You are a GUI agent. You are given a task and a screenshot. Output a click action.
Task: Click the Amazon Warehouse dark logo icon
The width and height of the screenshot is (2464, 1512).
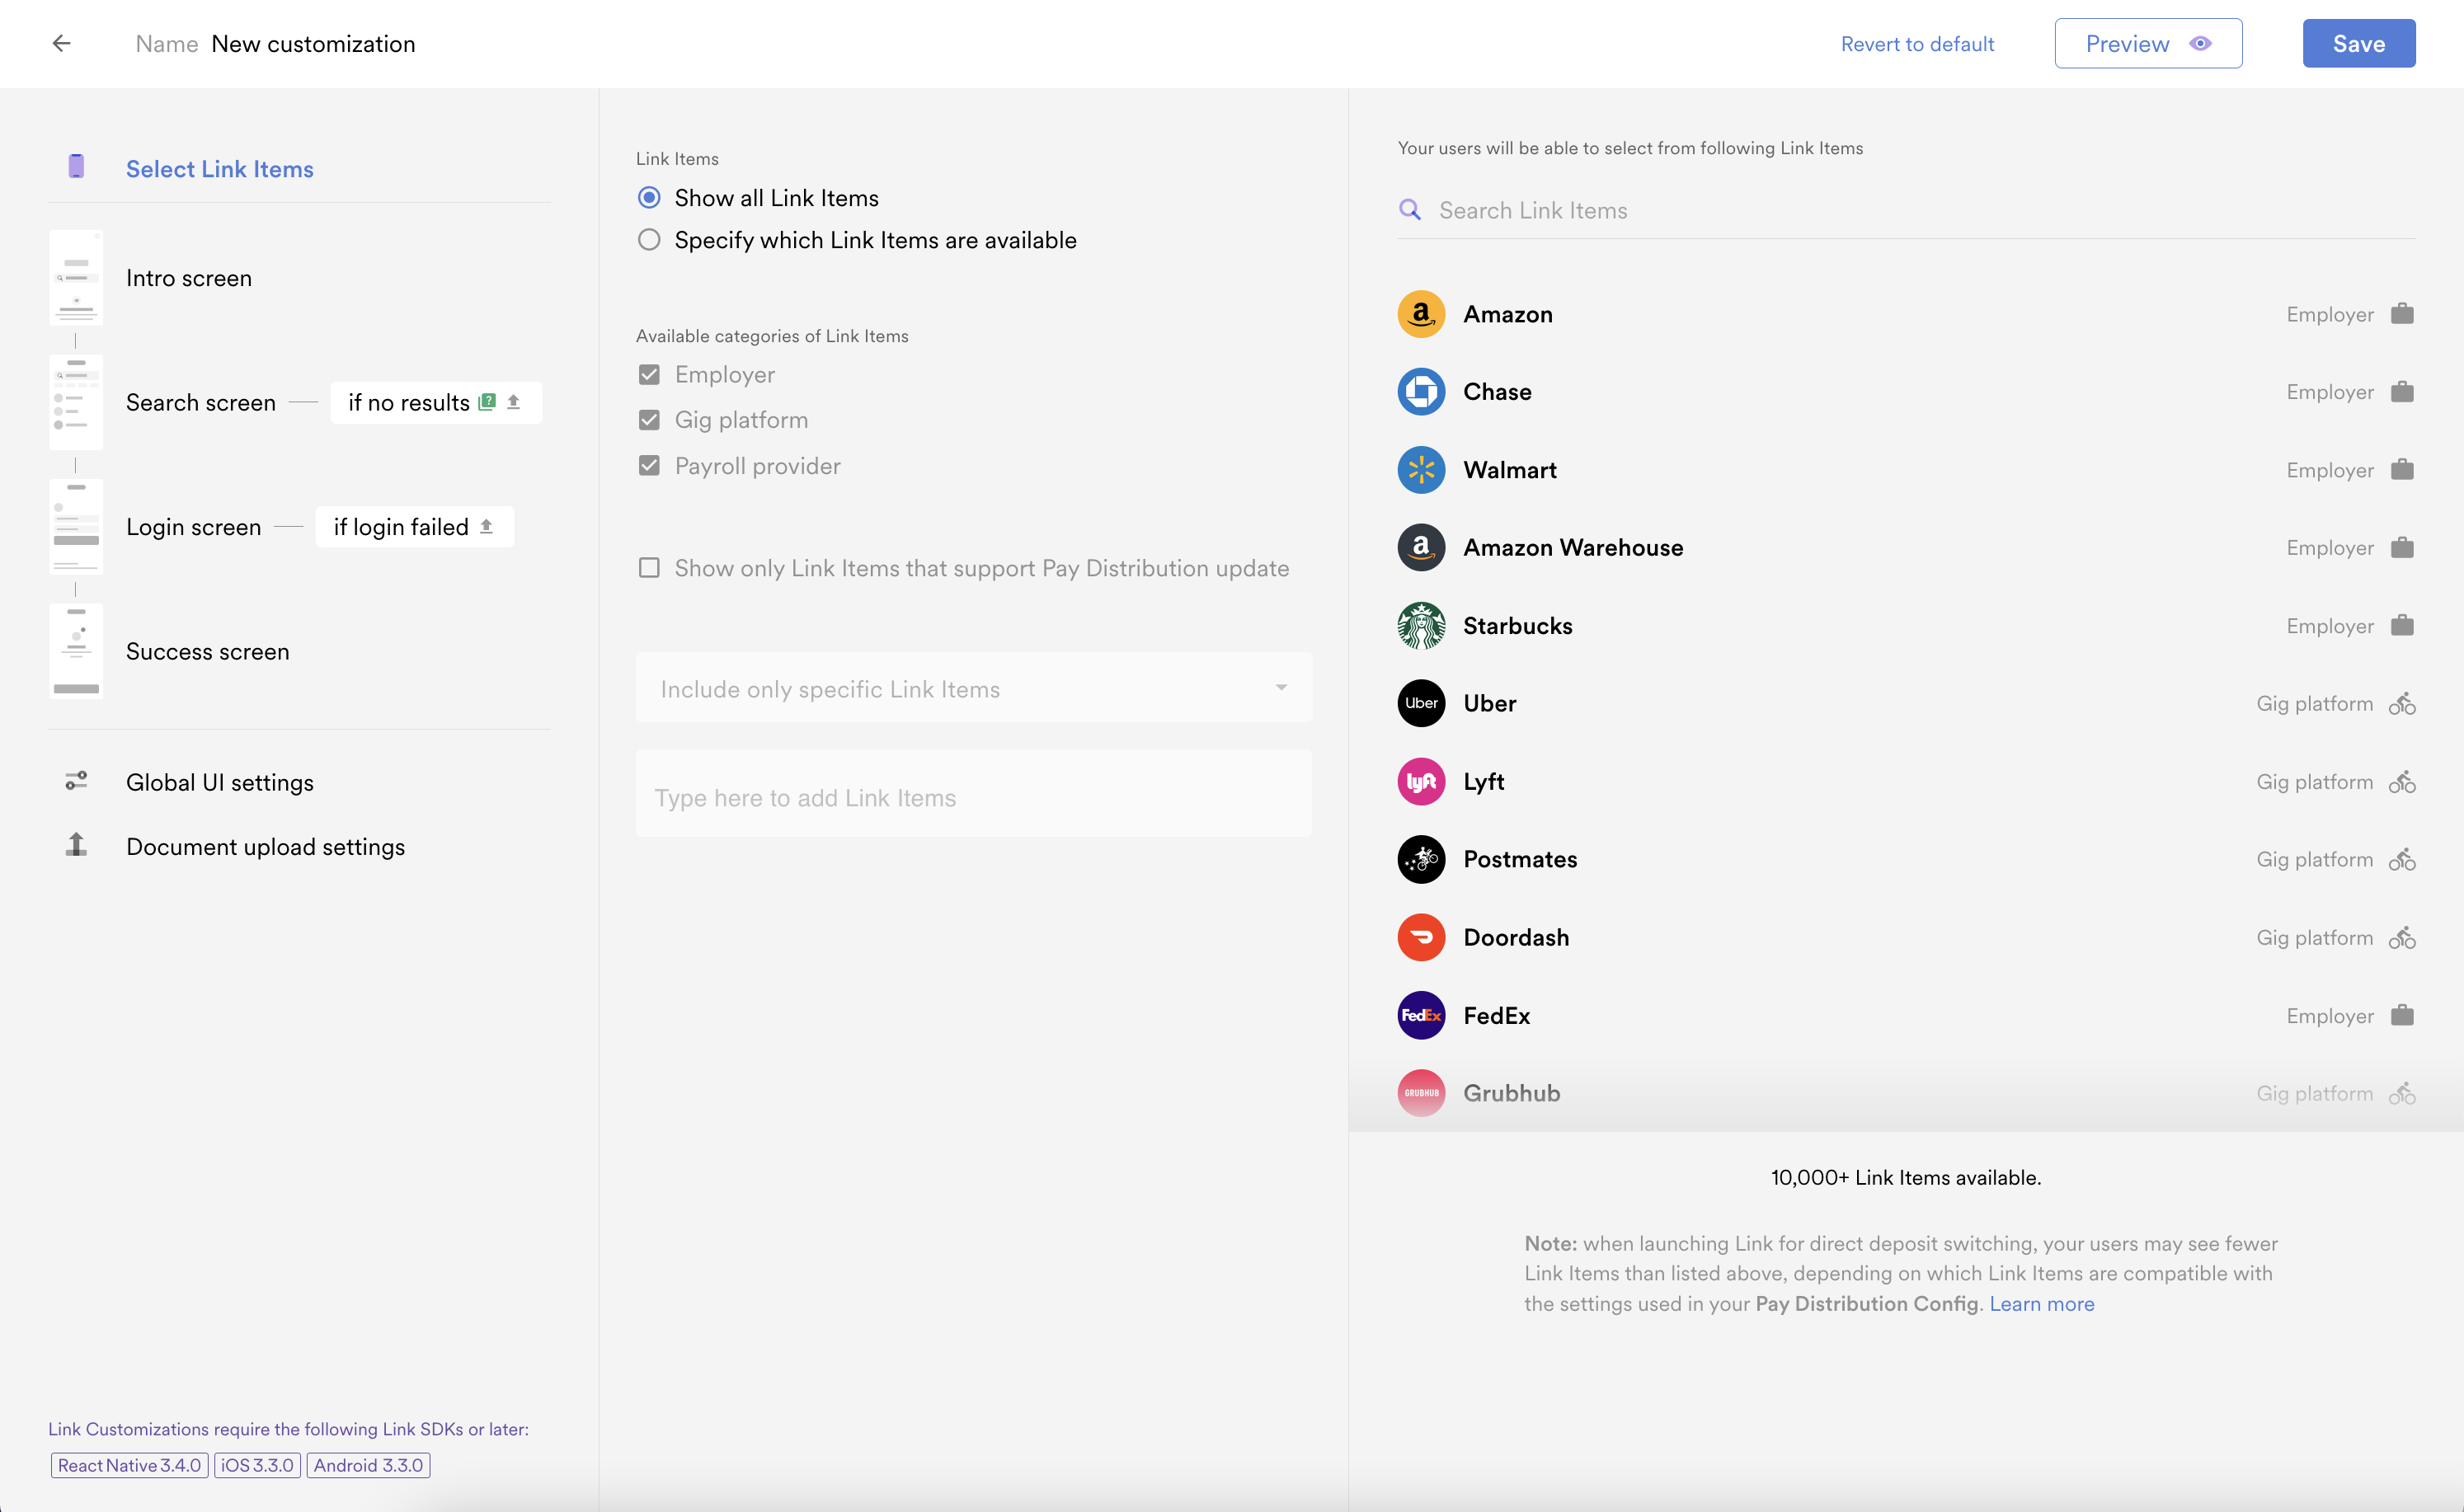tap(1421, 548)
